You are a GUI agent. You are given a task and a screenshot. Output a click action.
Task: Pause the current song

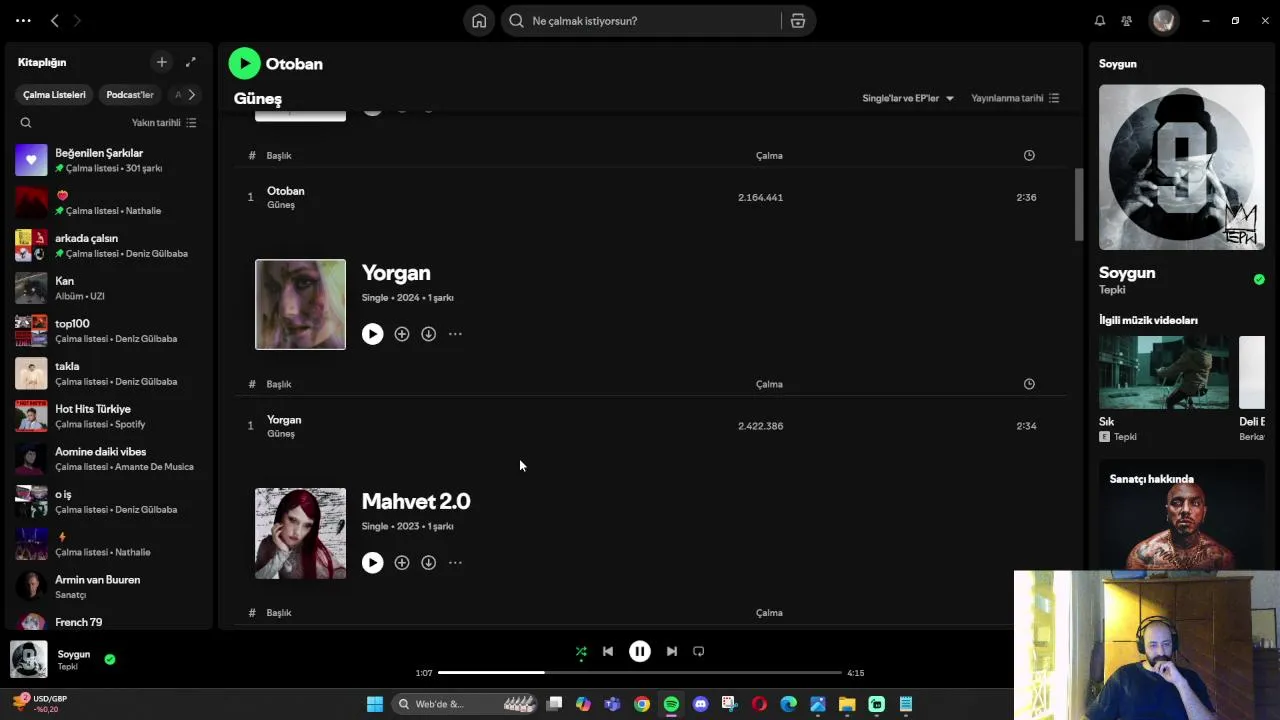[640, 651]
